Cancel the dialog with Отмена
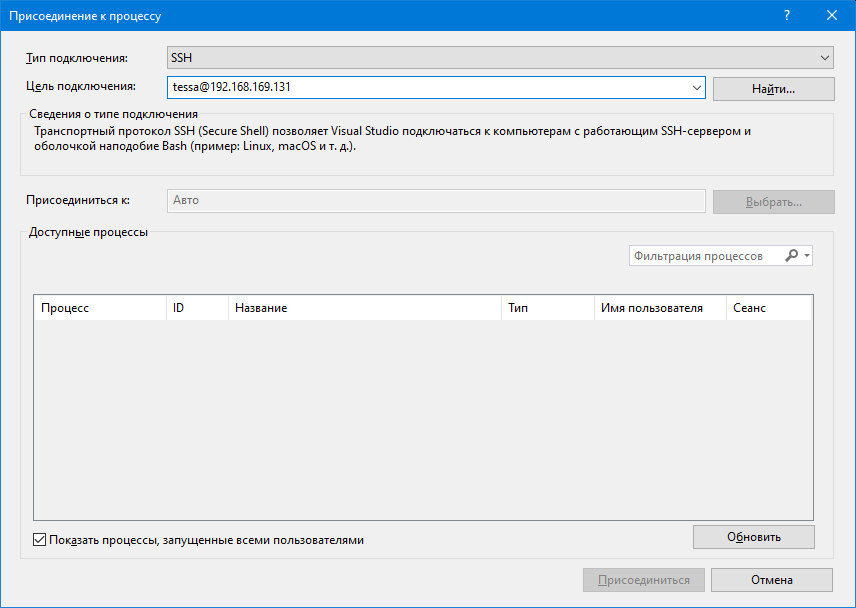The height and width of the screenshot is (608, 856). point(772,580)
